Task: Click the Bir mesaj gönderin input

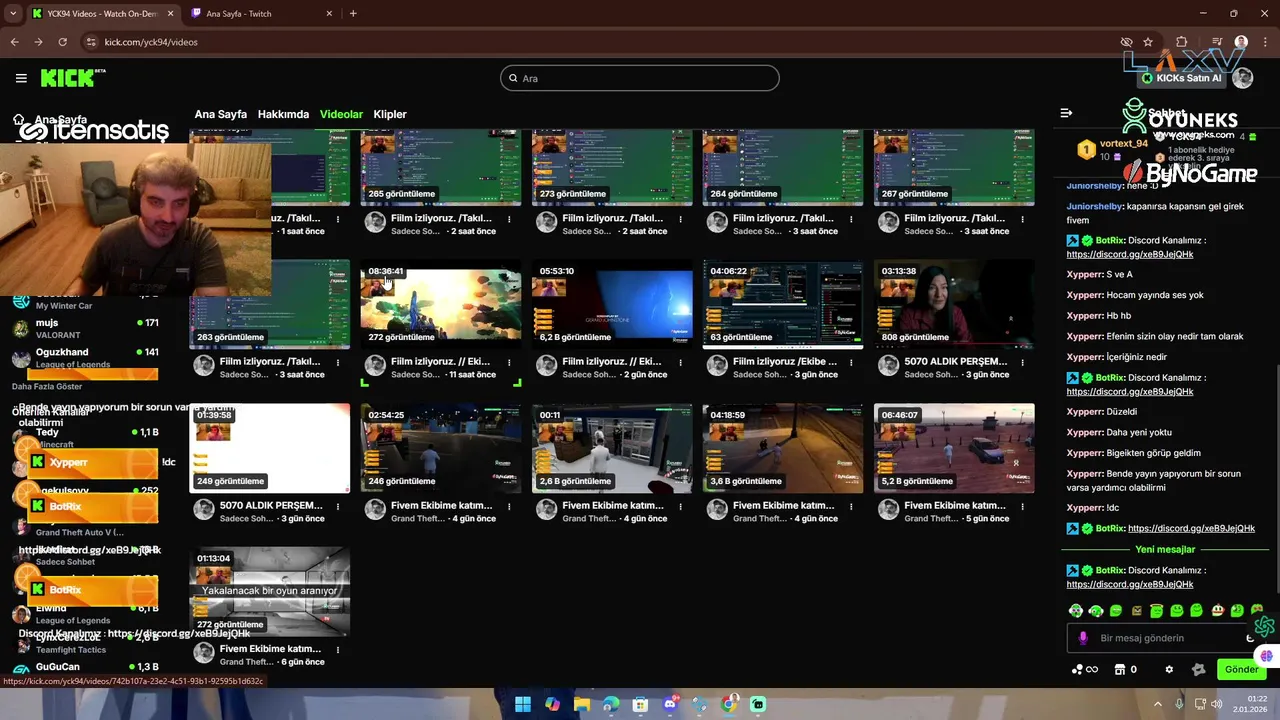Action: pos(1165,638)
